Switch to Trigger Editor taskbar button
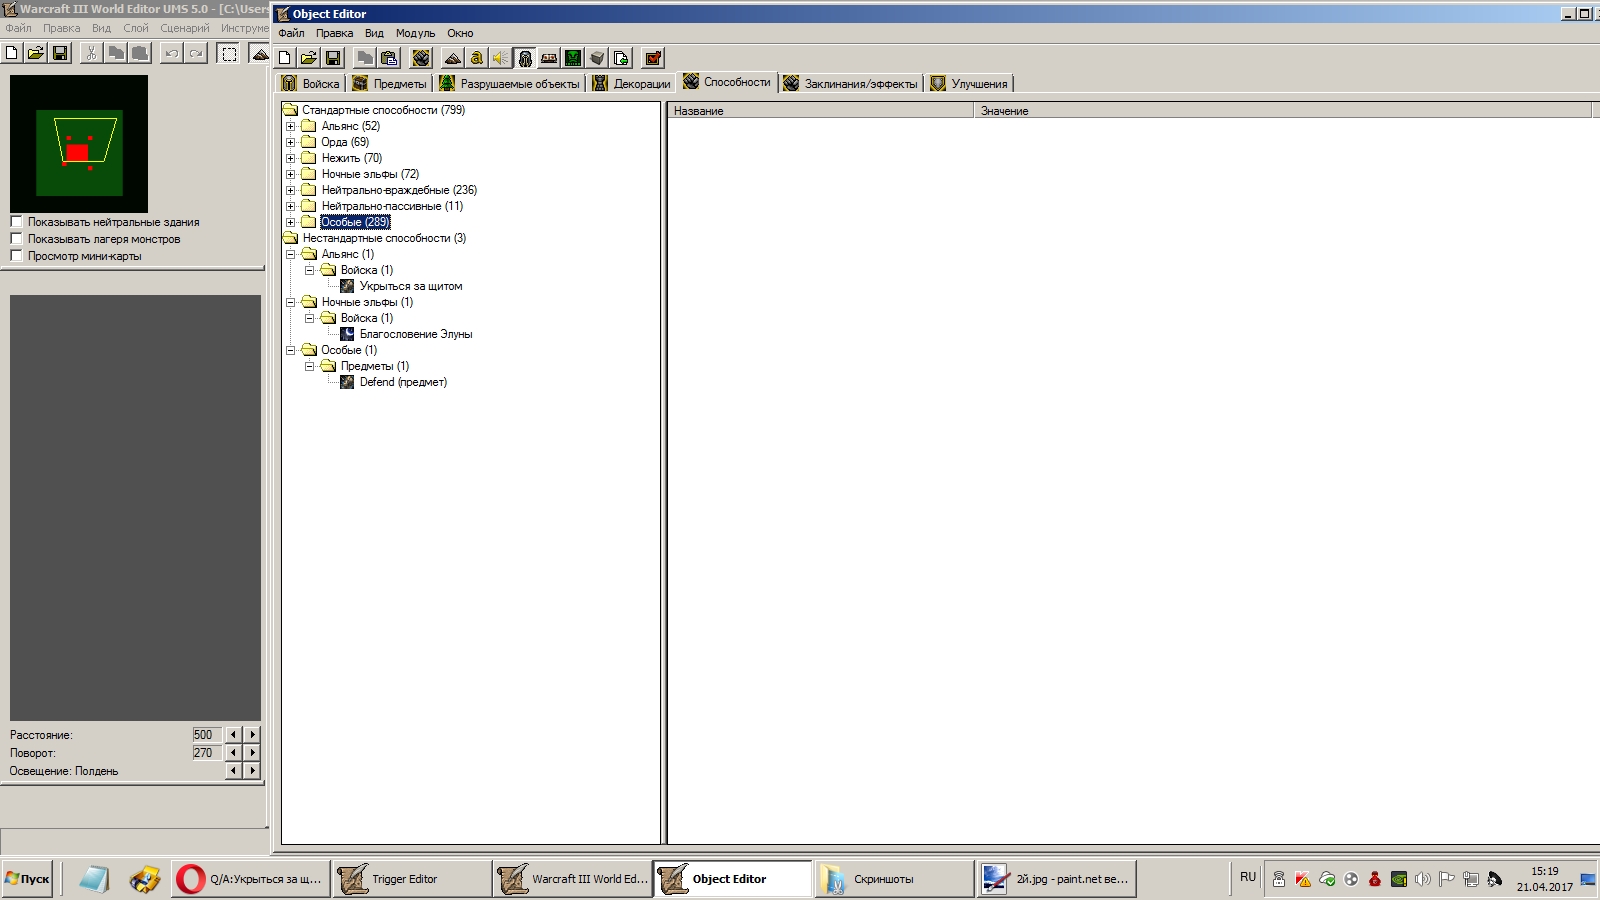 (x=411, y=879)
